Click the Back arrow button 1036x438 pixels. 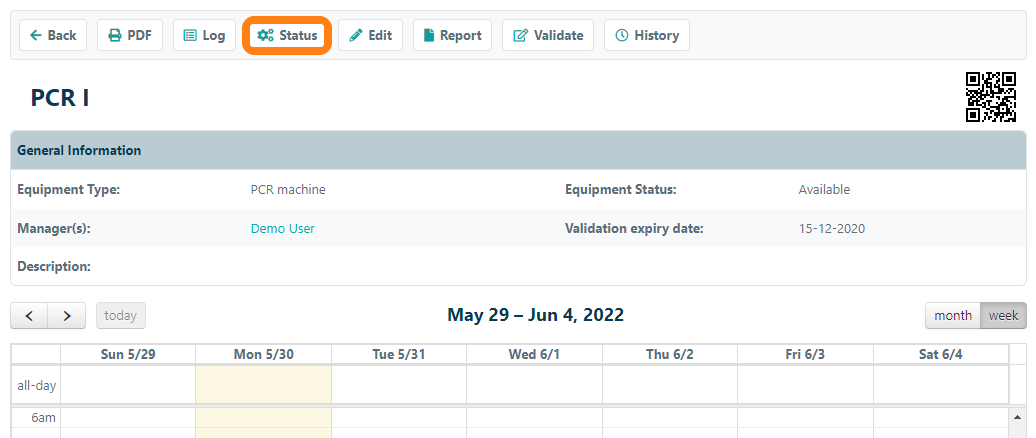pos(53,35)
